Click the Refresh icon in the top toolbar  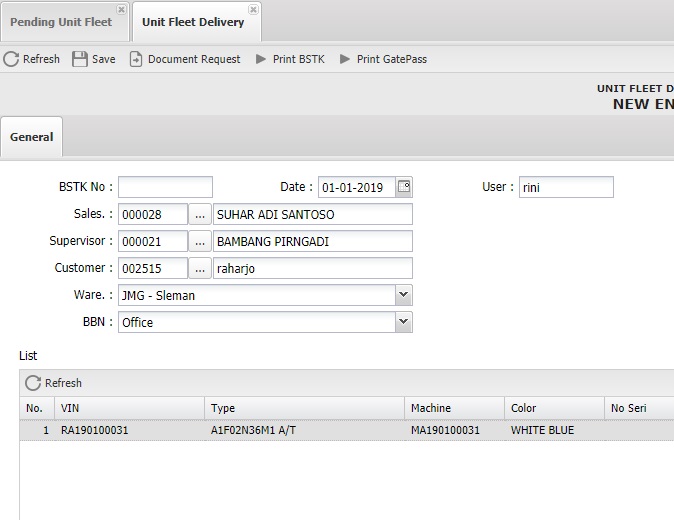tap(12, 59)
